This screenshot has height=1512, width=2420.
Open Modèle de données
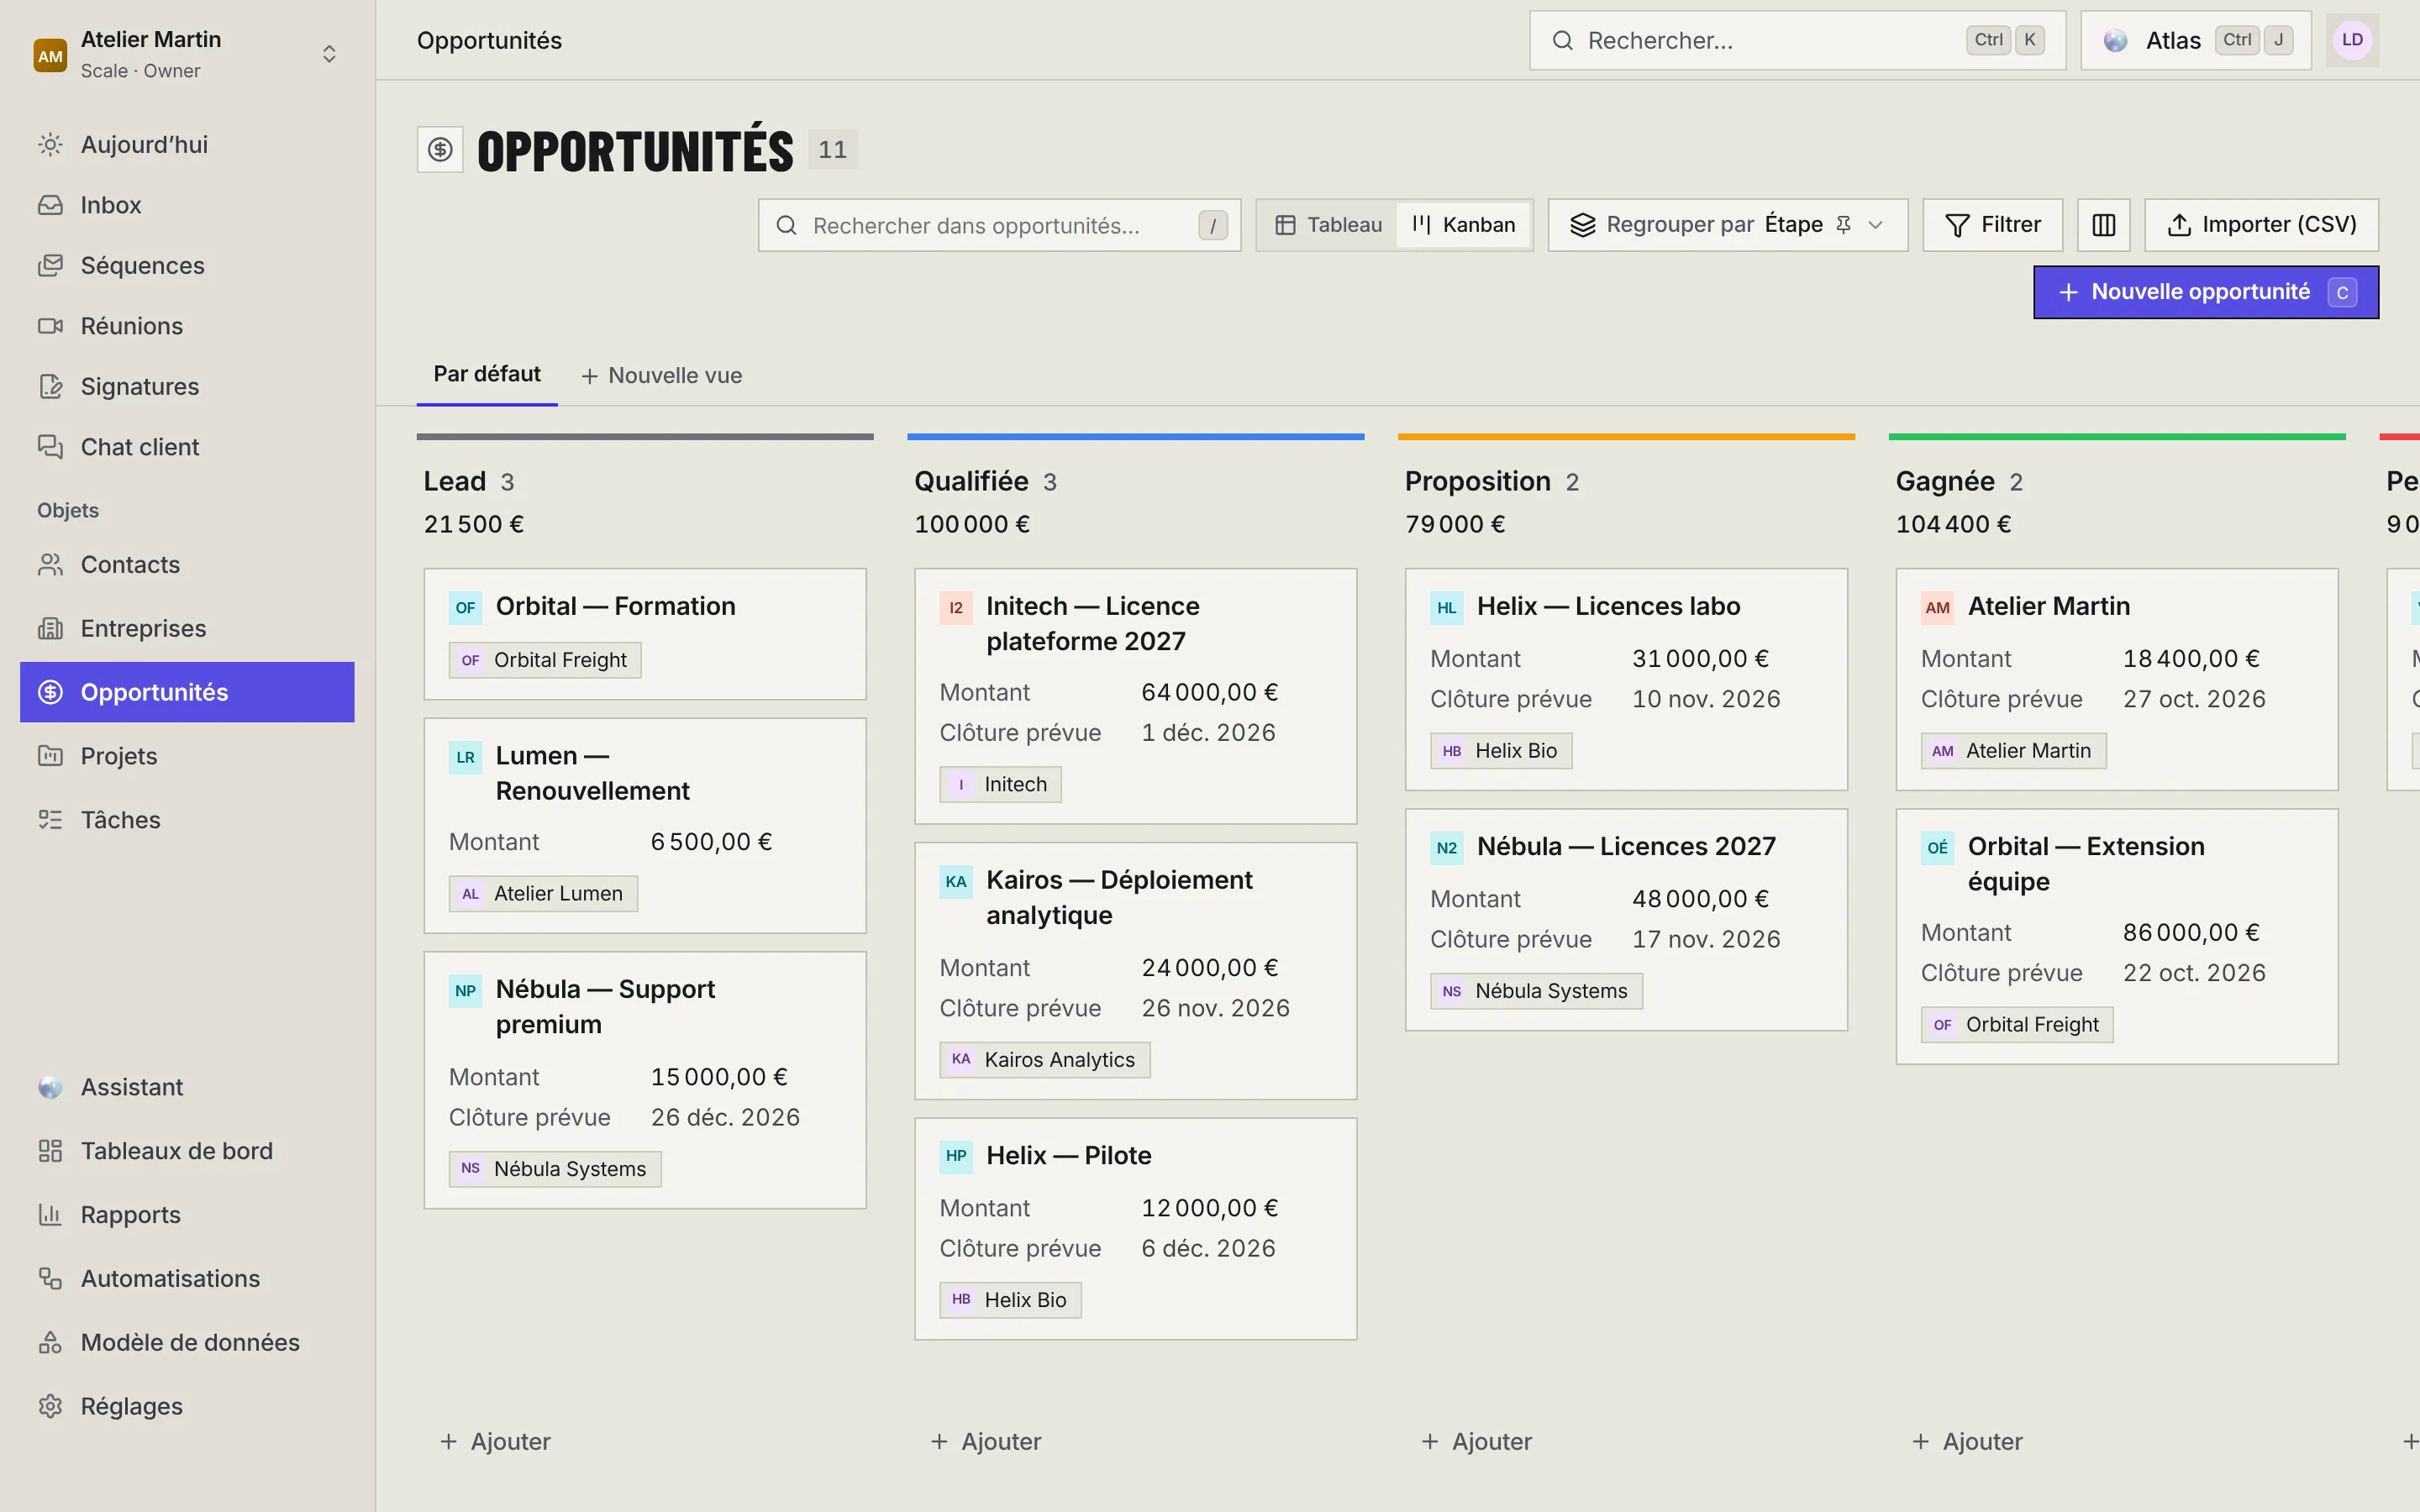(187, 1342)
